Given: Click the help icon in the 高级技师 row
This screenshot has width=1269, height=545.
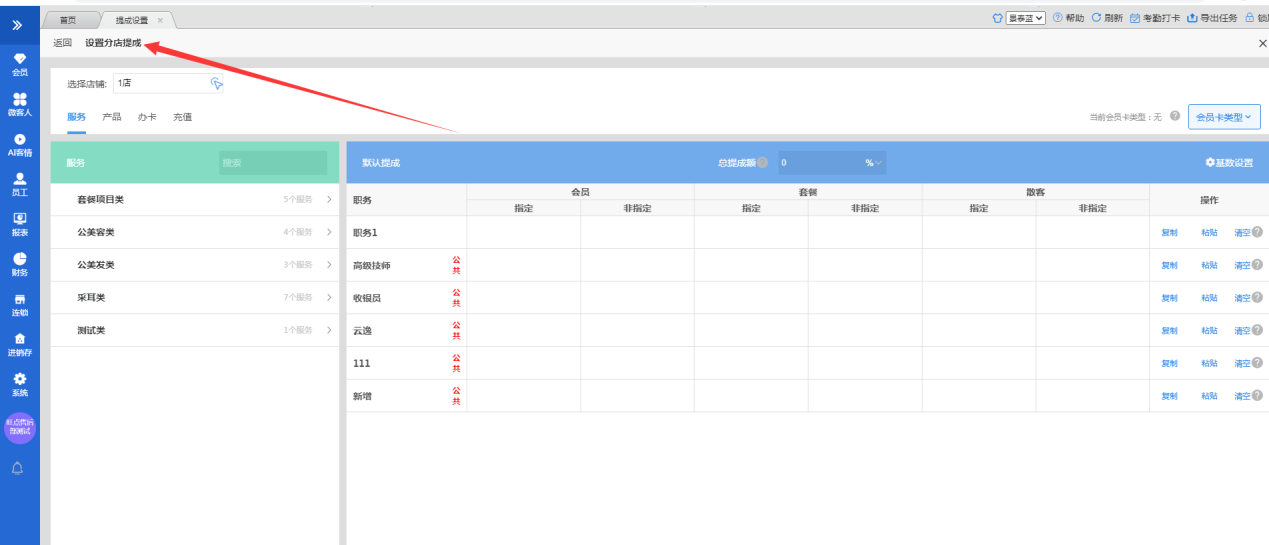Looking at the screenshot, I should [x=1257, y=265].
